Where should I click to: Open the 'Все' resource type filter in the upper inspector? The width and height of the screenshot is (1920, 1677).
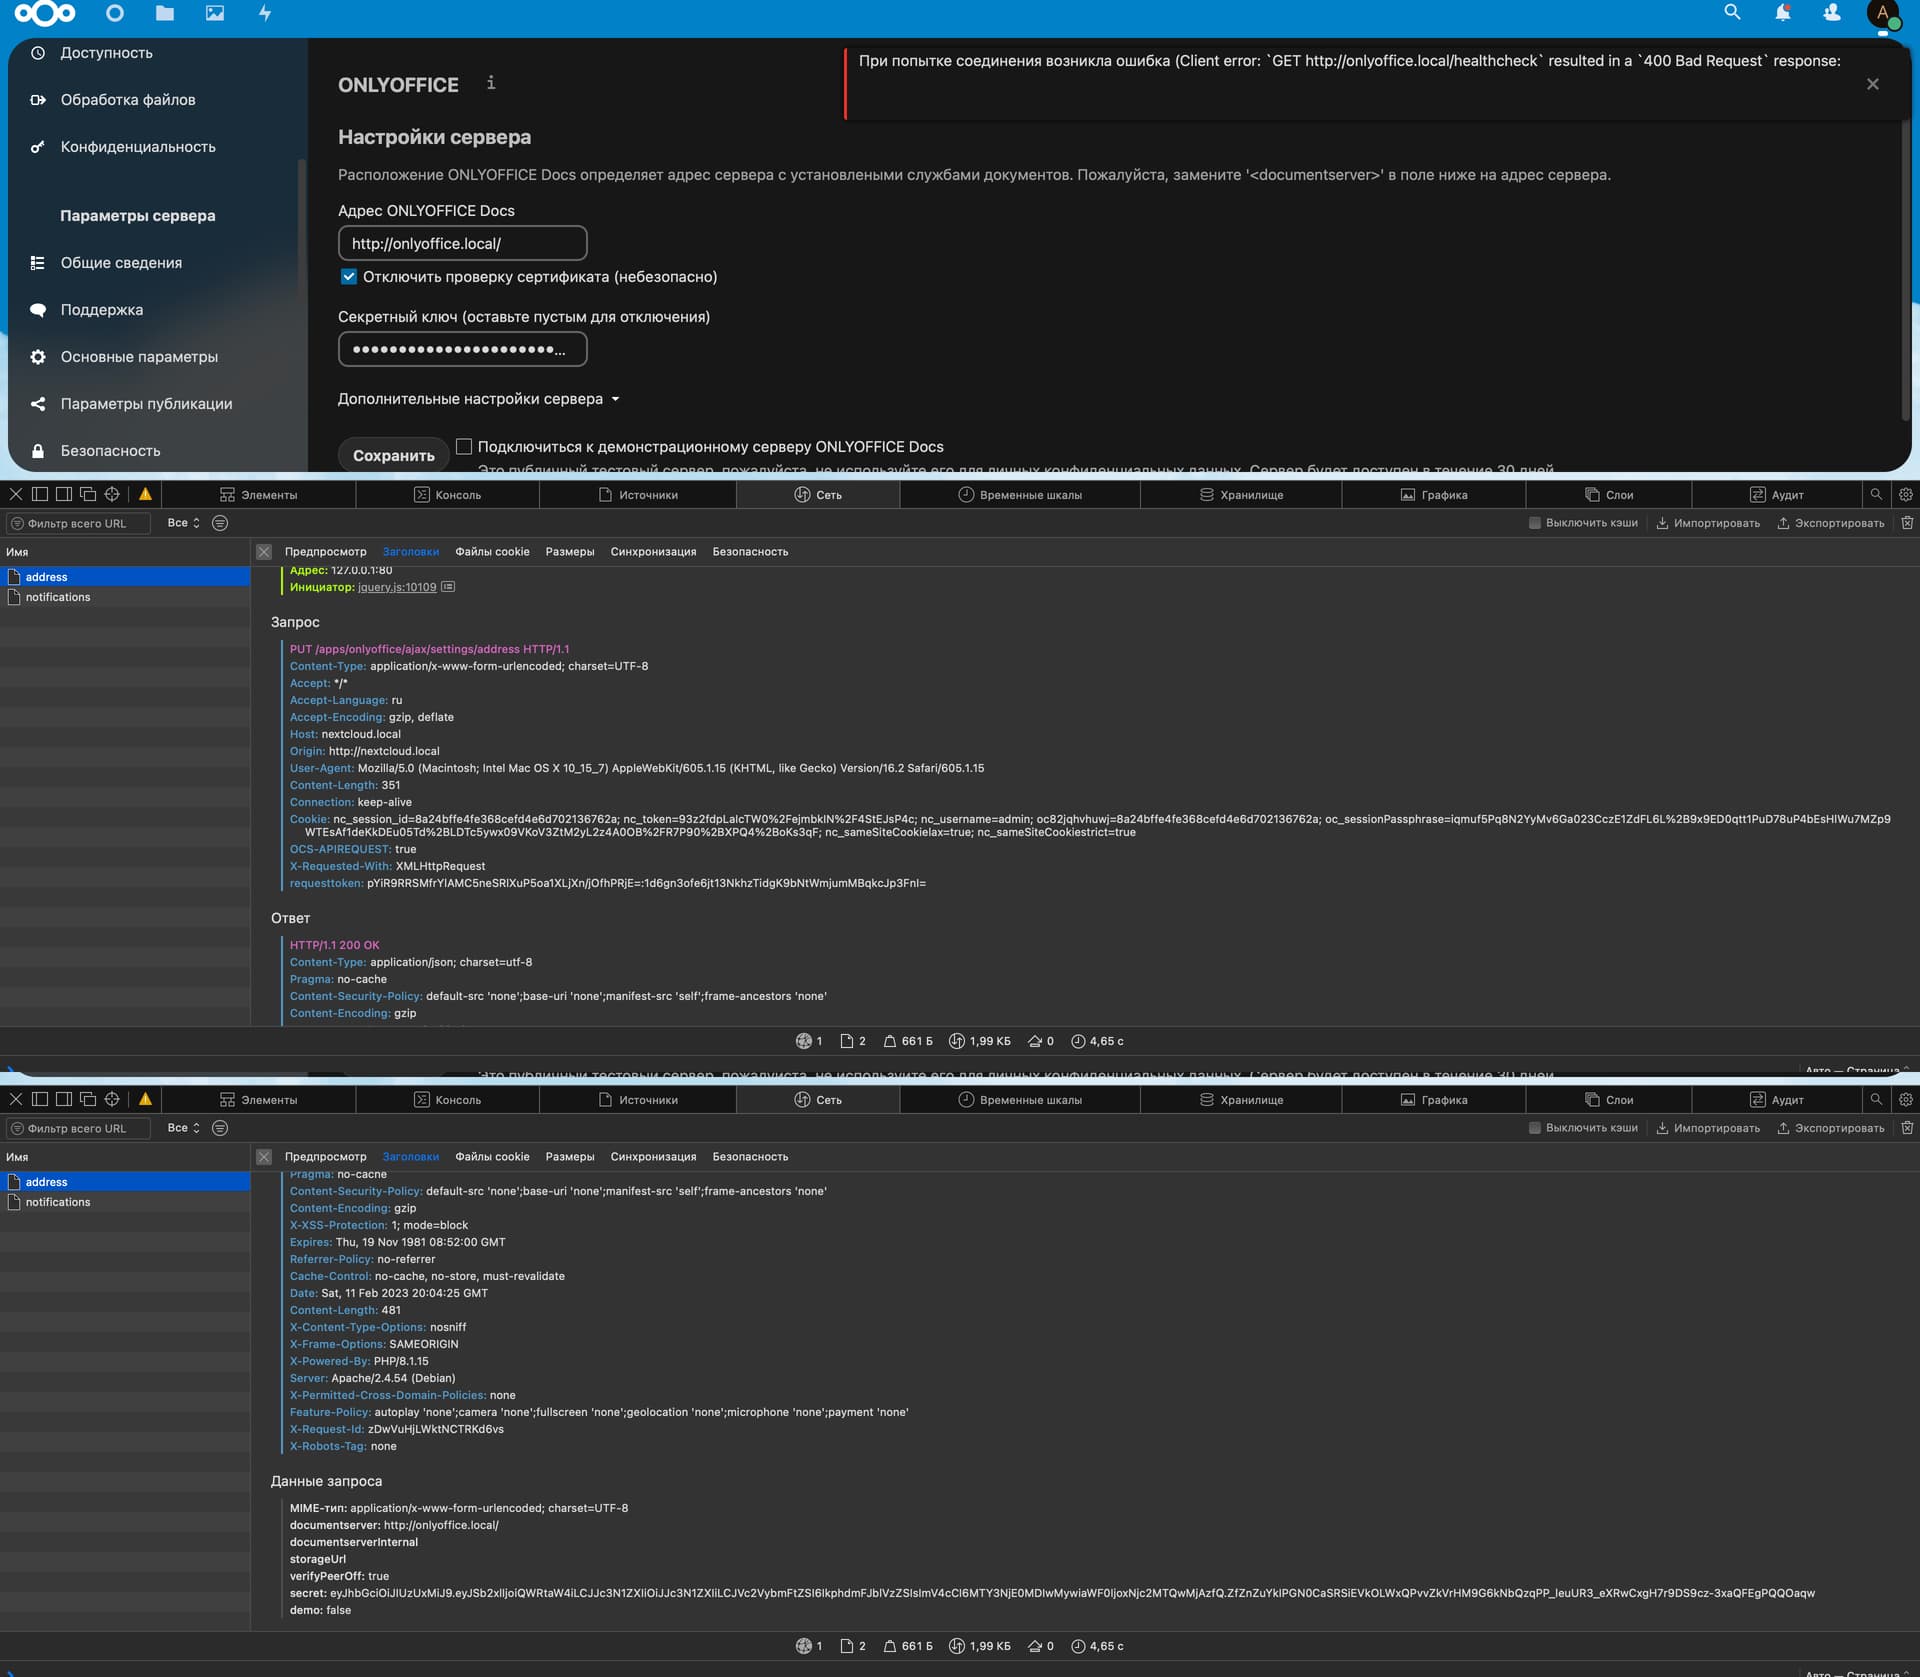coord(183,523)
